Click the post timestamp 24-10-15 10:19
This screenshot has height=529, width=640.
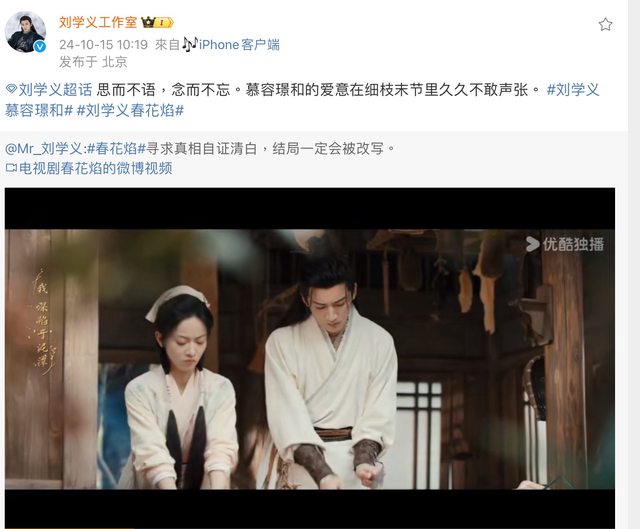(103, 44)
